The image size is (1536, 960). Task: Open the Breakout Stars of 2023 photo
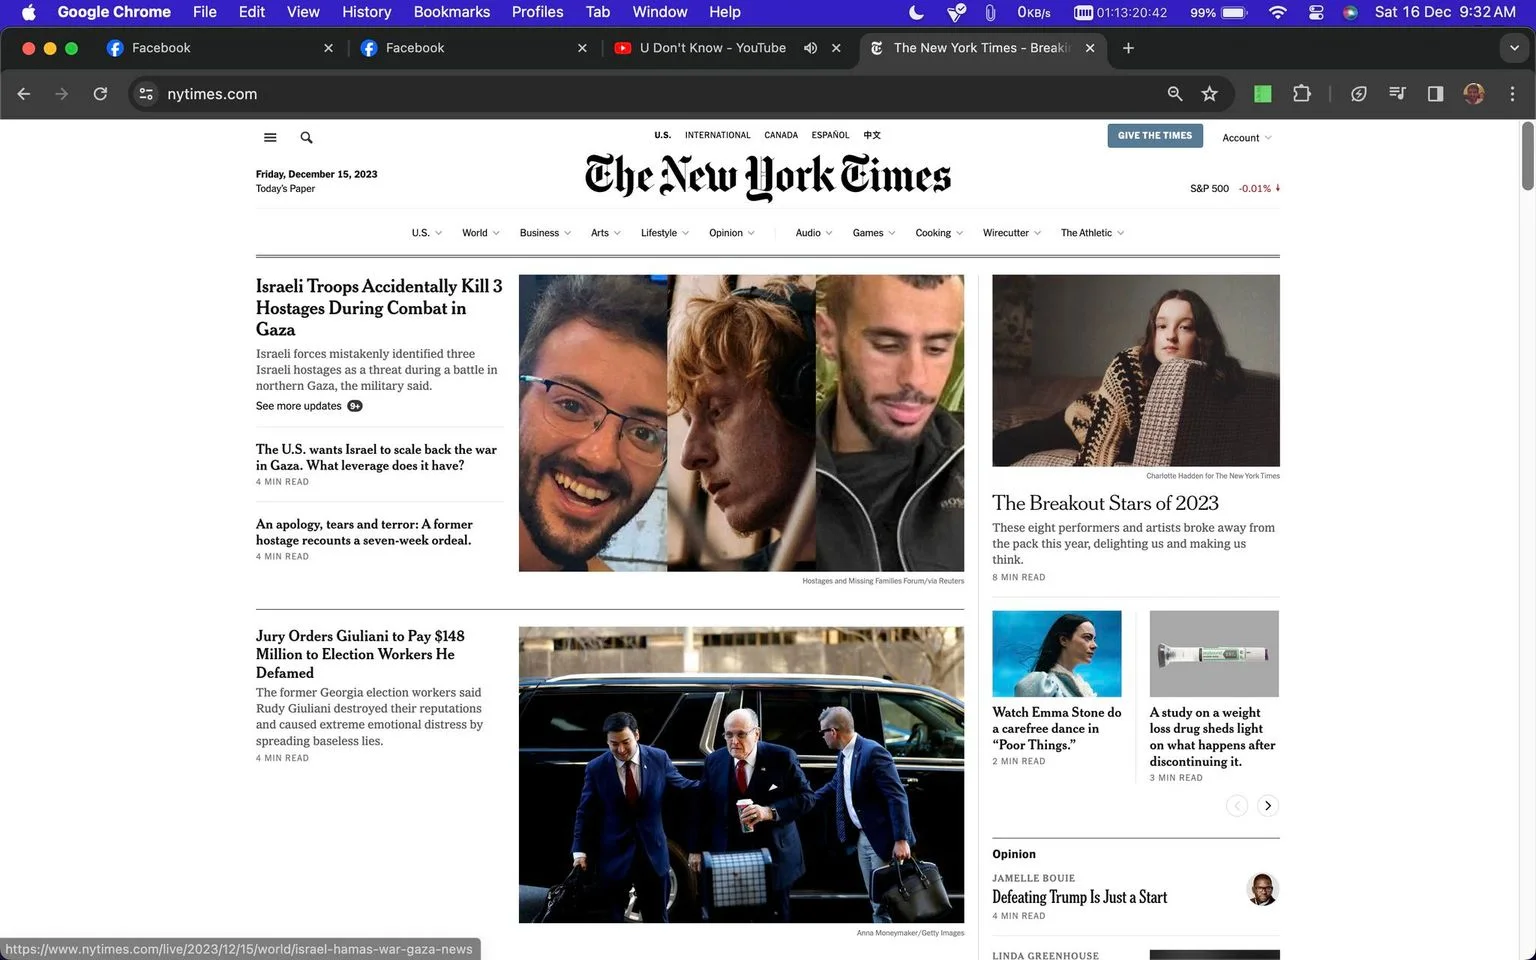pyautogui.click(x=1135, y=370)
